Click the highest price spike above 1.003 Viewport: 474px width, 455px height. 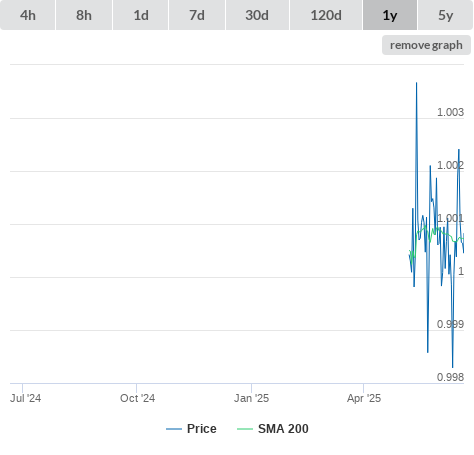click(416, 83)
